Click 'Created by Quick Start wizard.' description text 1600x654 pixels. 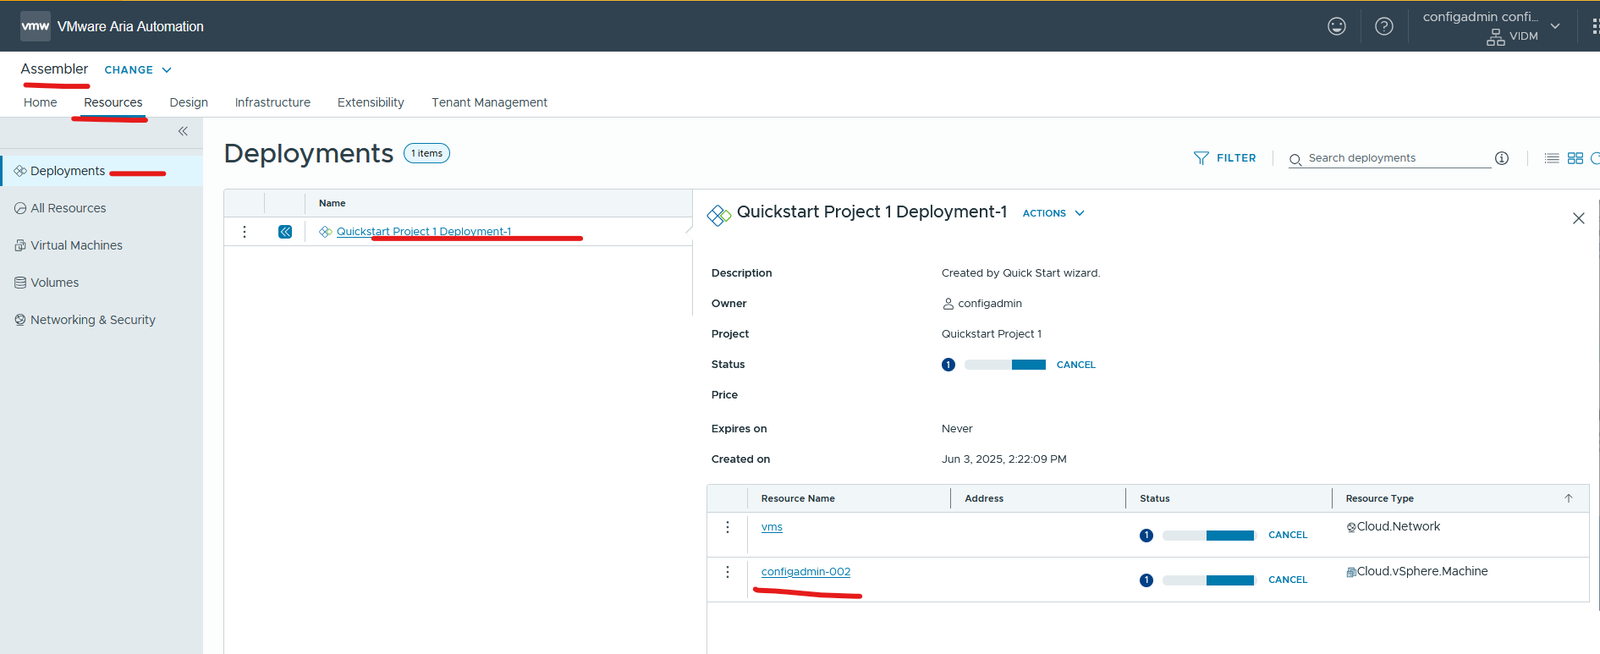(x=1020, y=273)
